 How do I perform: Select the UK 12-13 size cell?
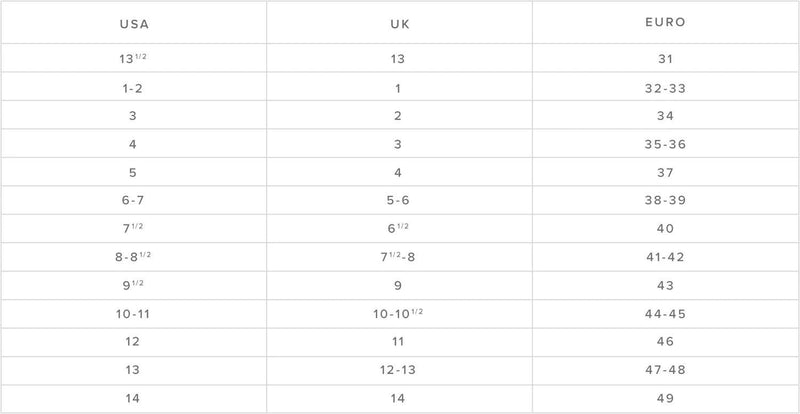coord(399,369)
